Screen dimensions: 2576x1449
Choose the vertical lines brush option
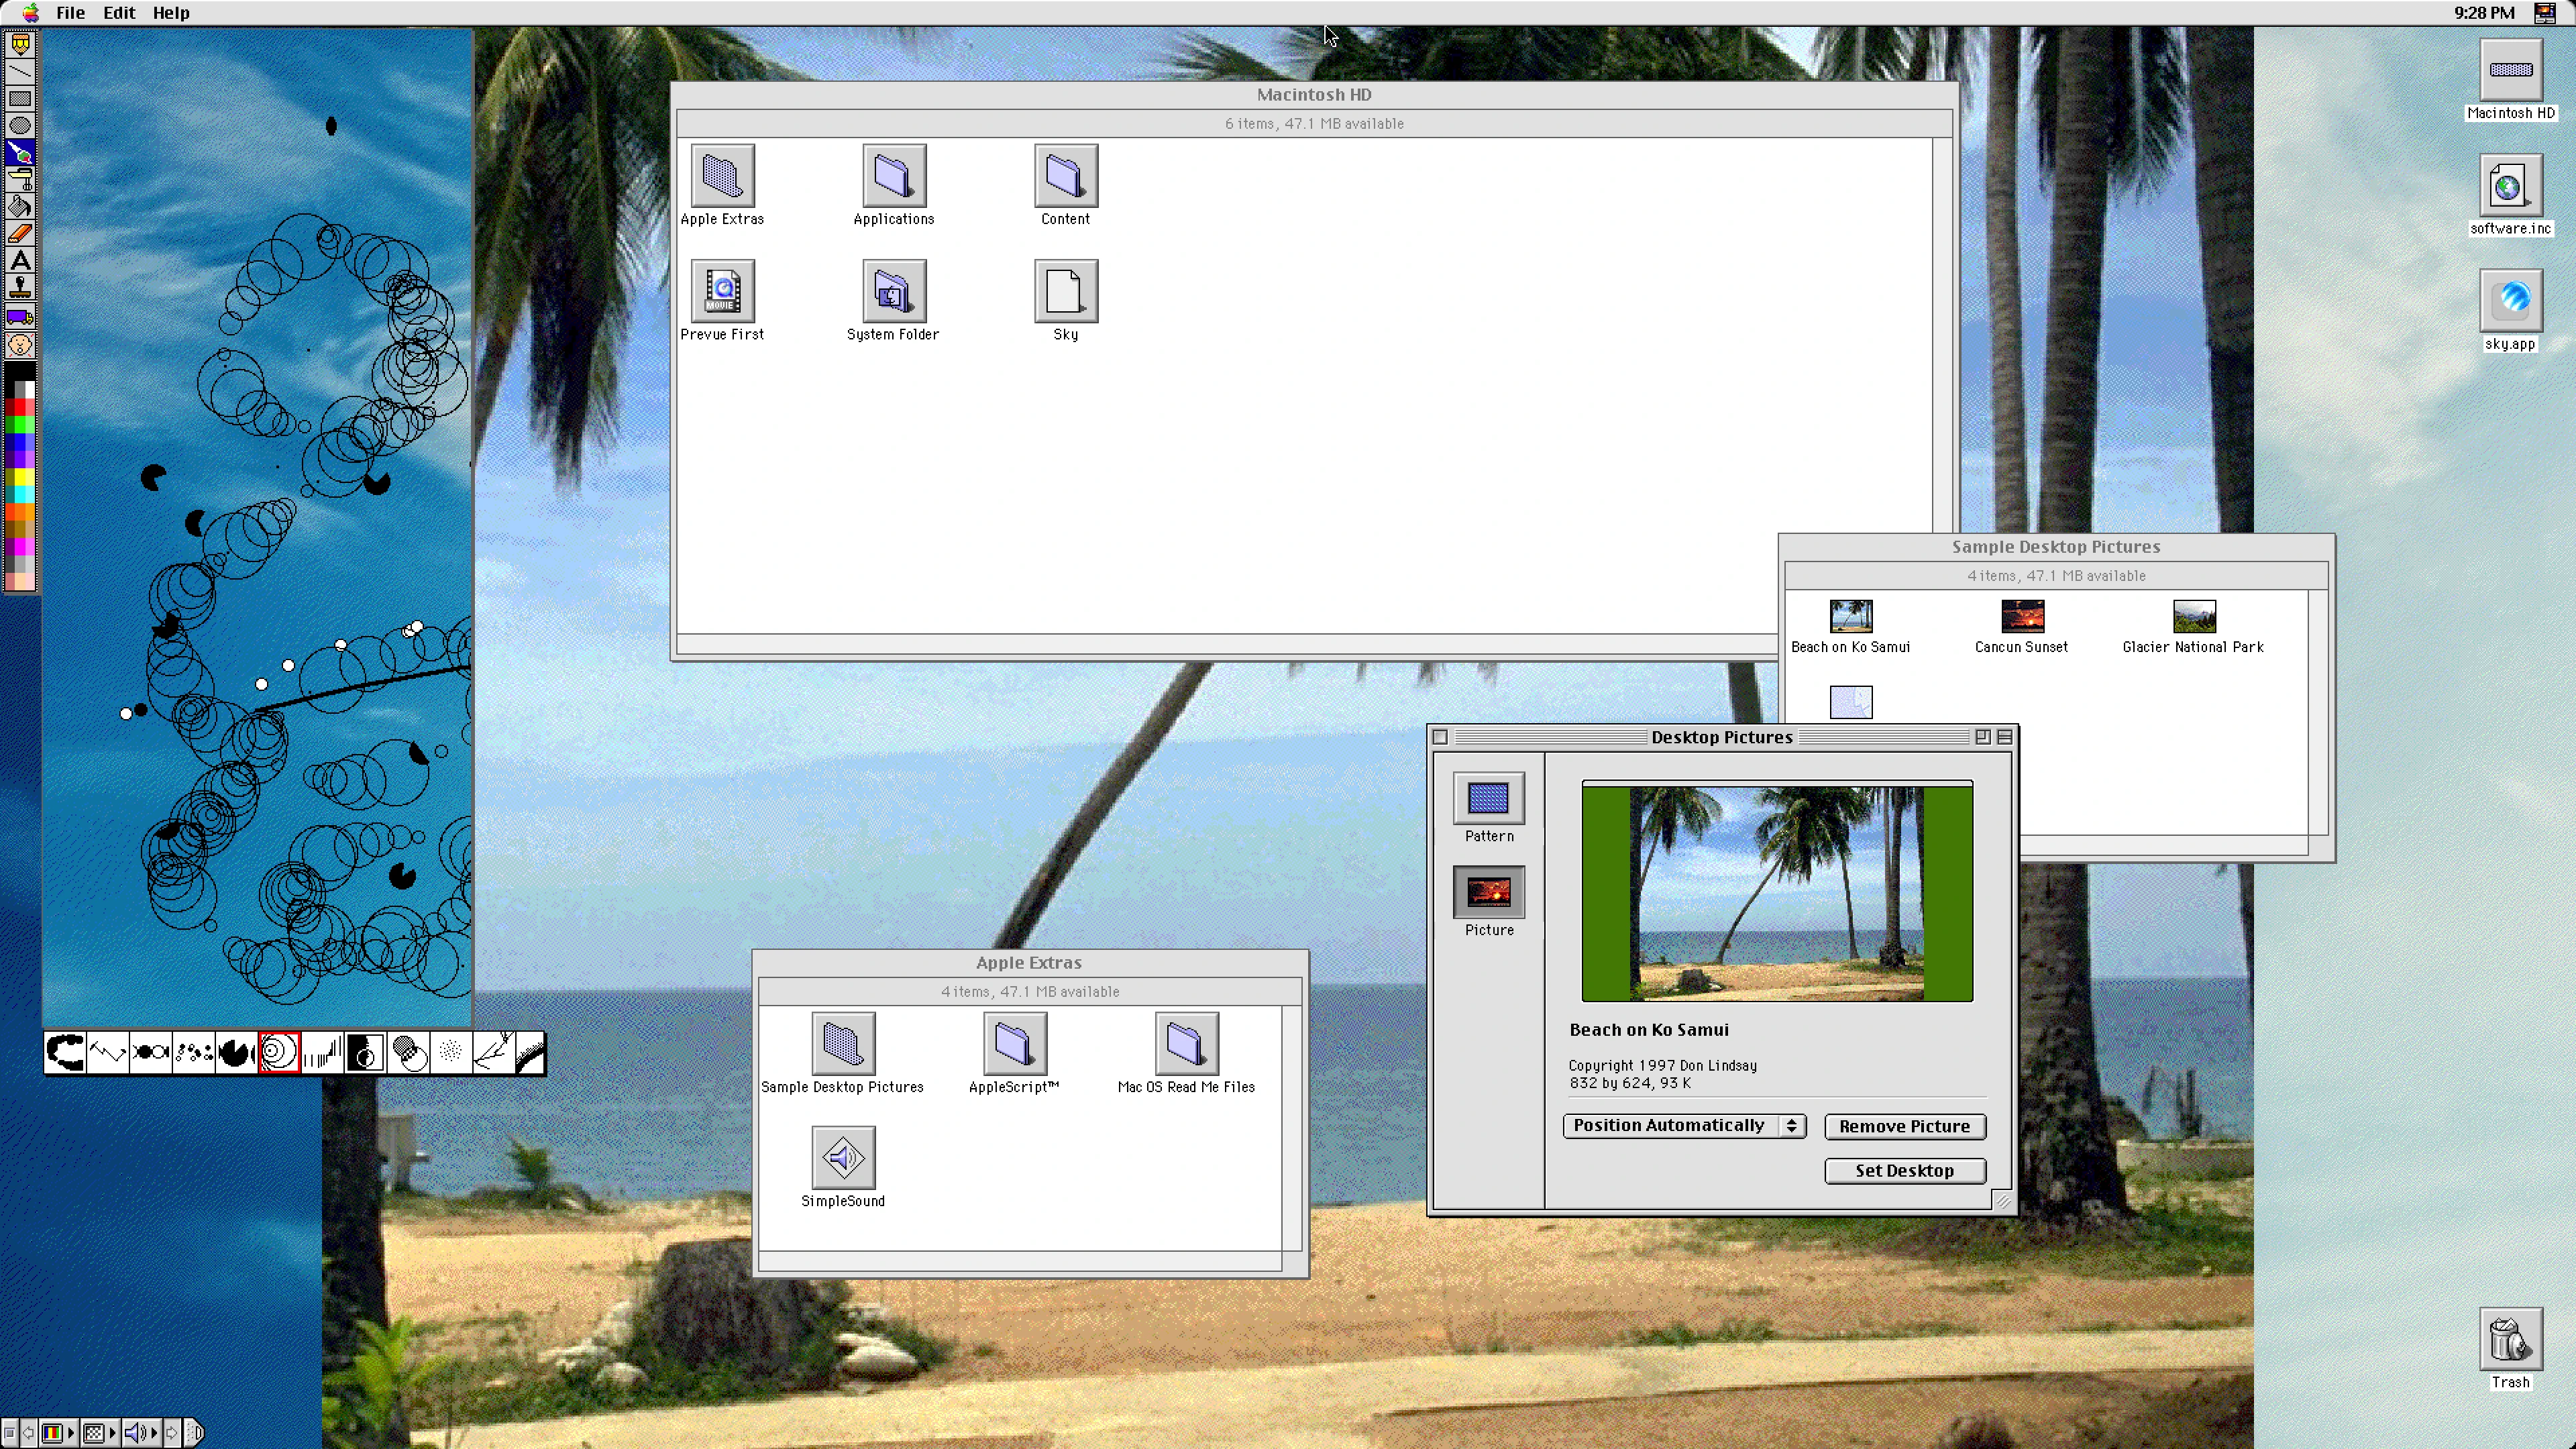coord(322,1052)
